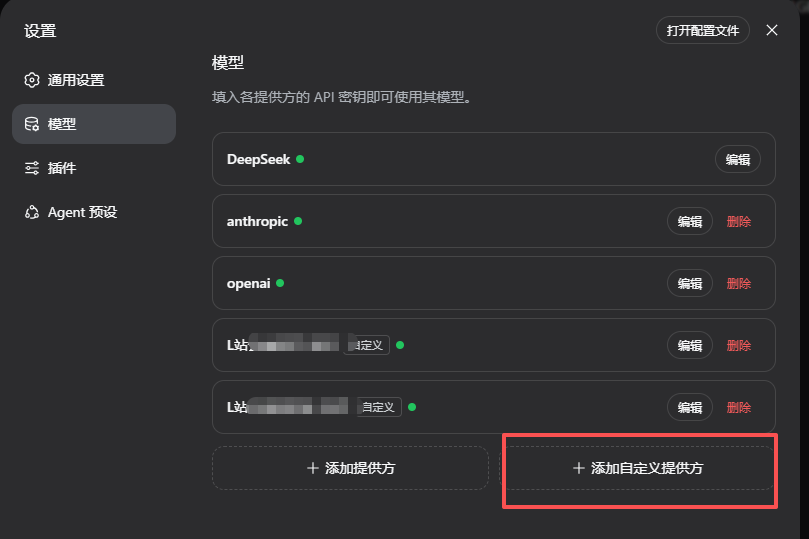This screenshot has width=809, height=539.
Task: Click the plus icon in 添加自定义提供方
Action: click(x=578, y=468)
